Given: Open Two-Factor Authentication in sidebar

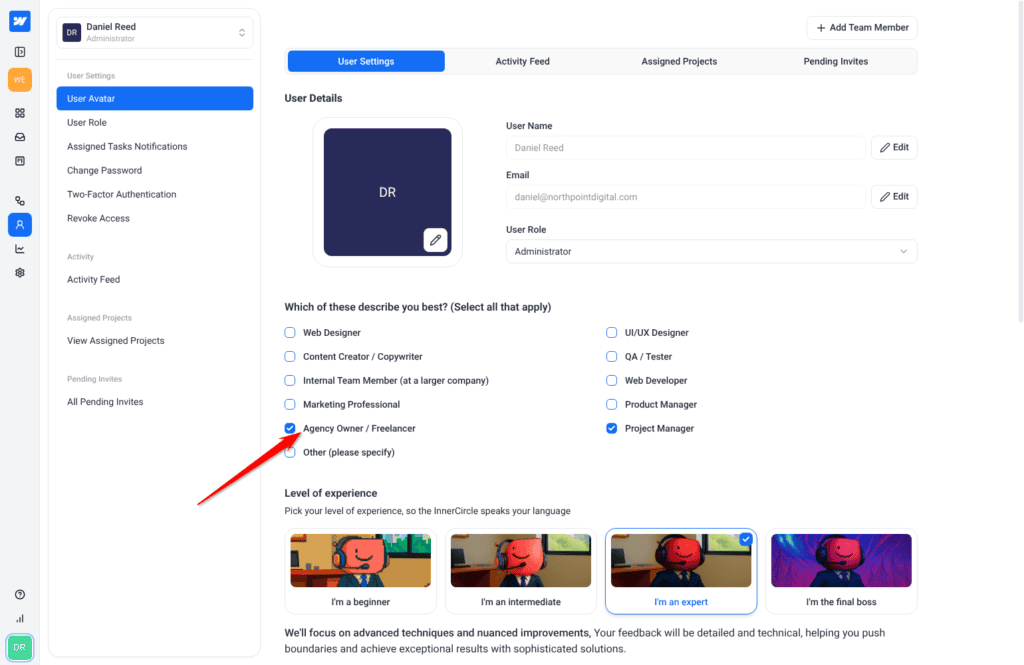Looking at the screenshot, I should (121, 195).
